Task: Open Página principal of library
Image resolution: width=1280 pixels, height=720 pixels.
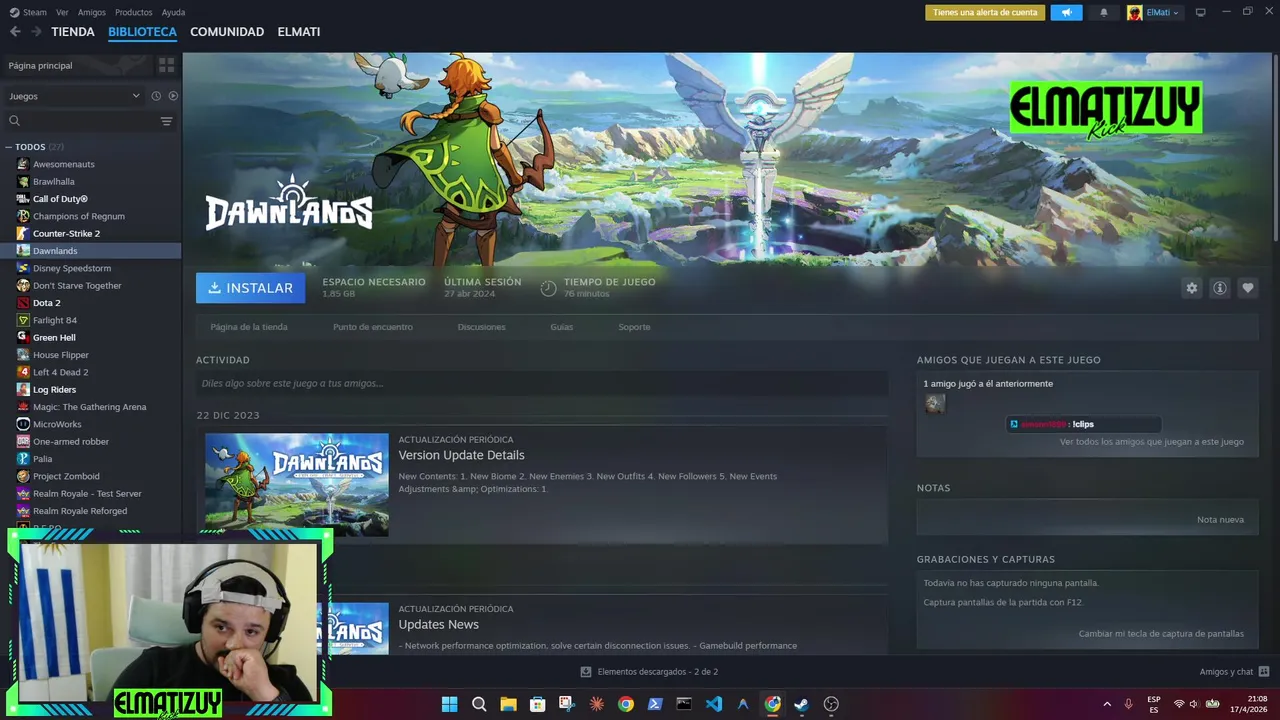Action: point(40,65)
